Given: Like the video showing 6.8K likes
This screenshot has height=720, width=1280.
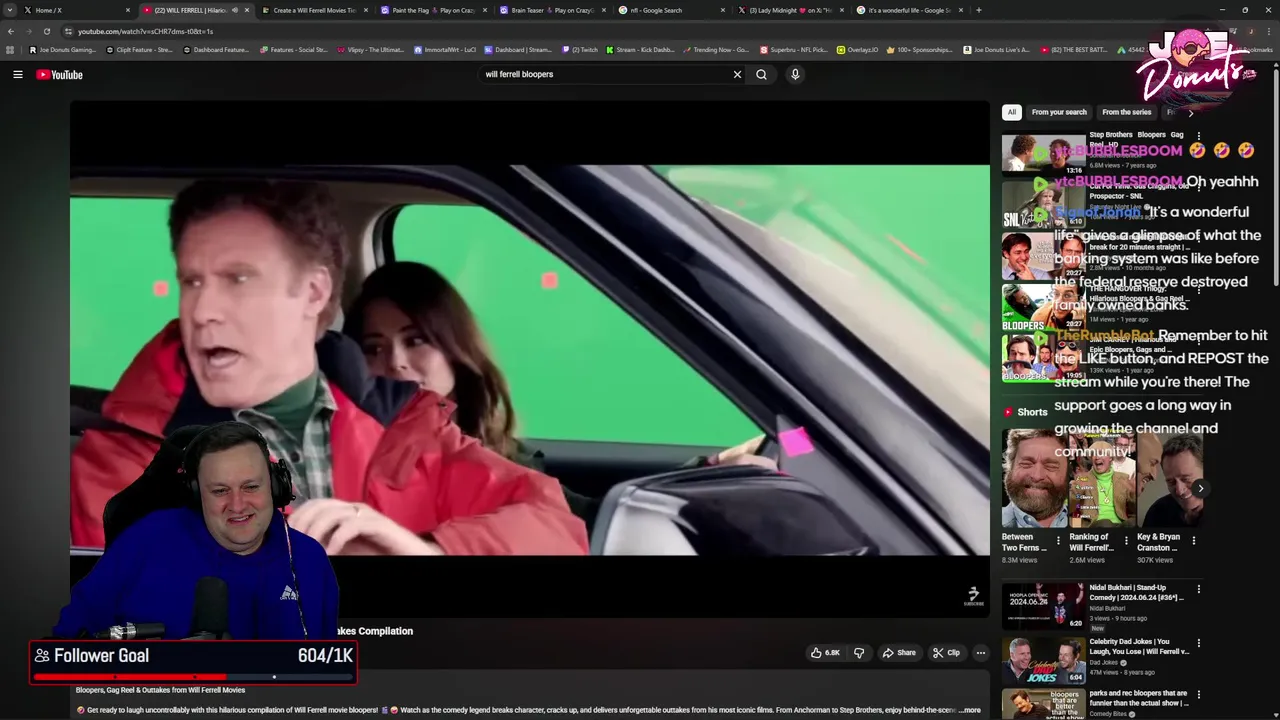Looking at the screenshot, I should pyautogui.click(x=826, y=653).
